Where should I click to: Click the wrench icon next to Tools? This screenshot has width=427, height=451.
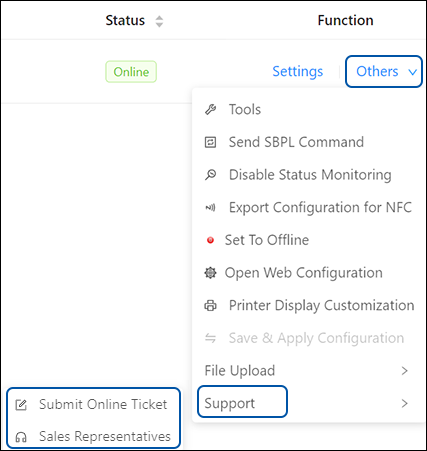[x=210, y=109]
